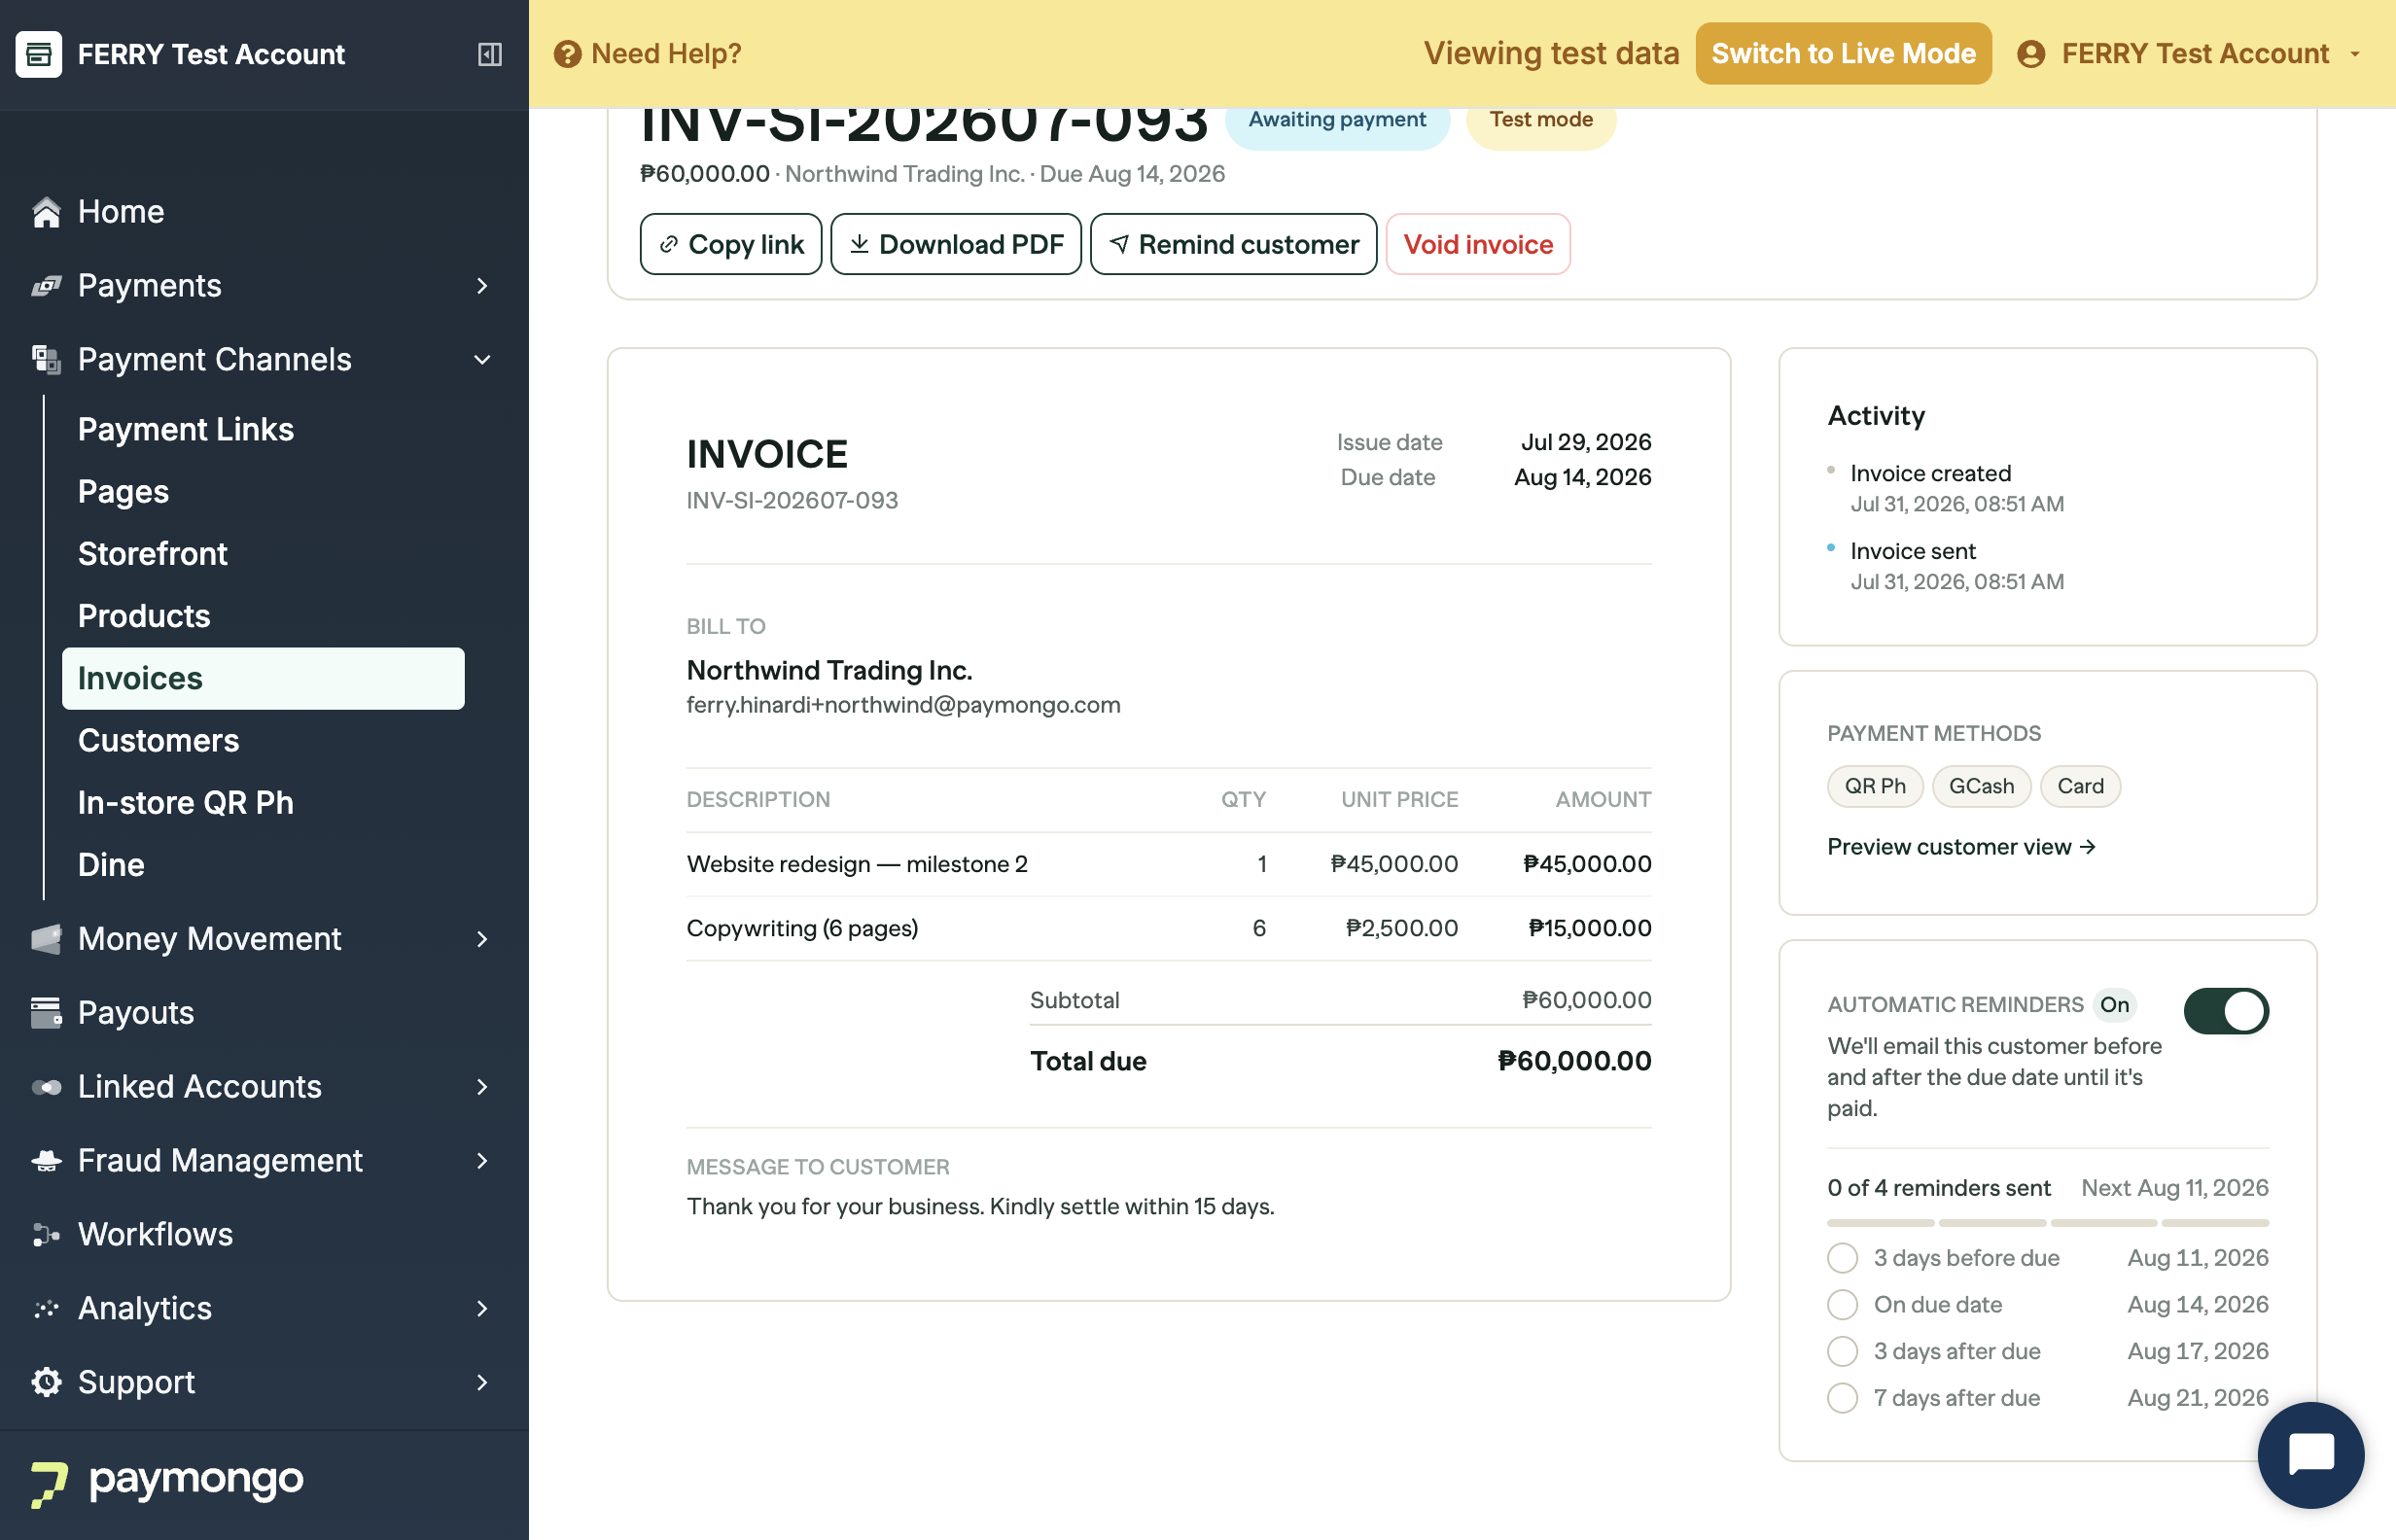The width and height of the screenshot is (2396, 1540).
Task: Click the Awaiting payment status badge
Action: coord(1337,121)
